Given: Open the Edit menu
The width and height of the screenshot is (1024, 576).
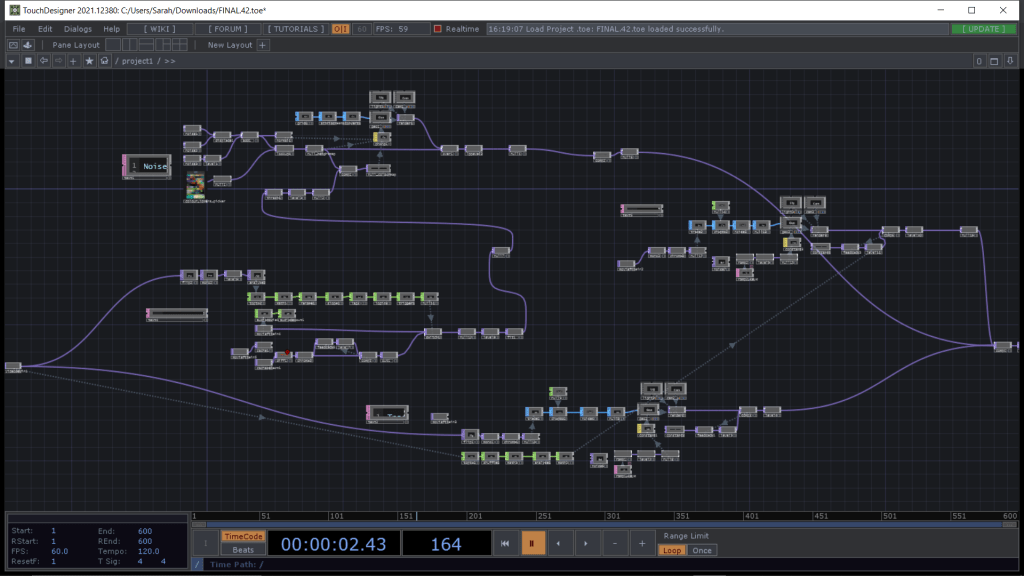Looking at the screenshot, I should (45, 29).
